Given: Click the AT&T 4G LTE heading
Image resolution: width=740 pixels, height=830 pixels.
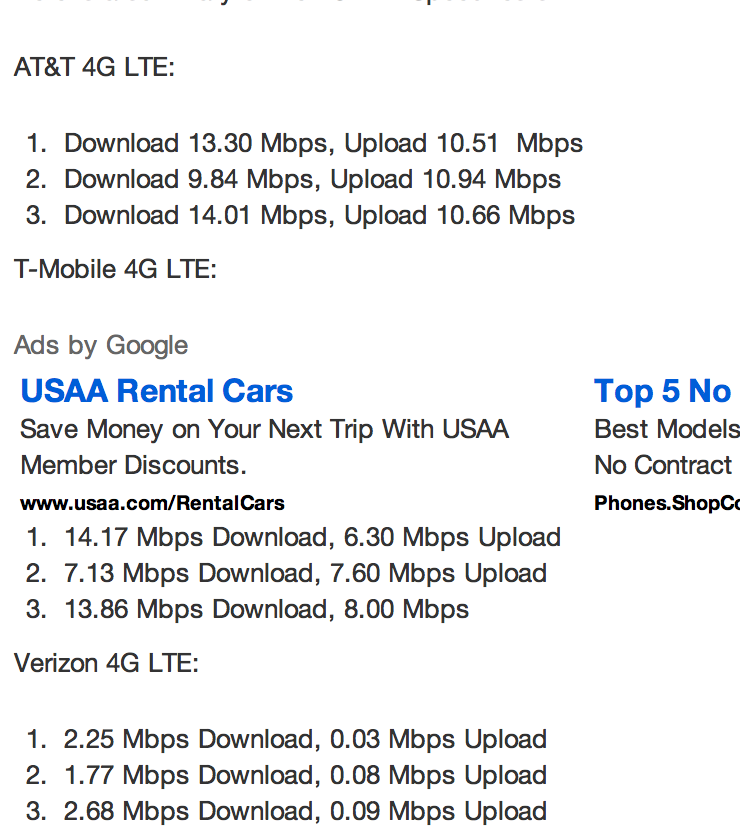Looking at the screenshot, I should pos(94,67).
